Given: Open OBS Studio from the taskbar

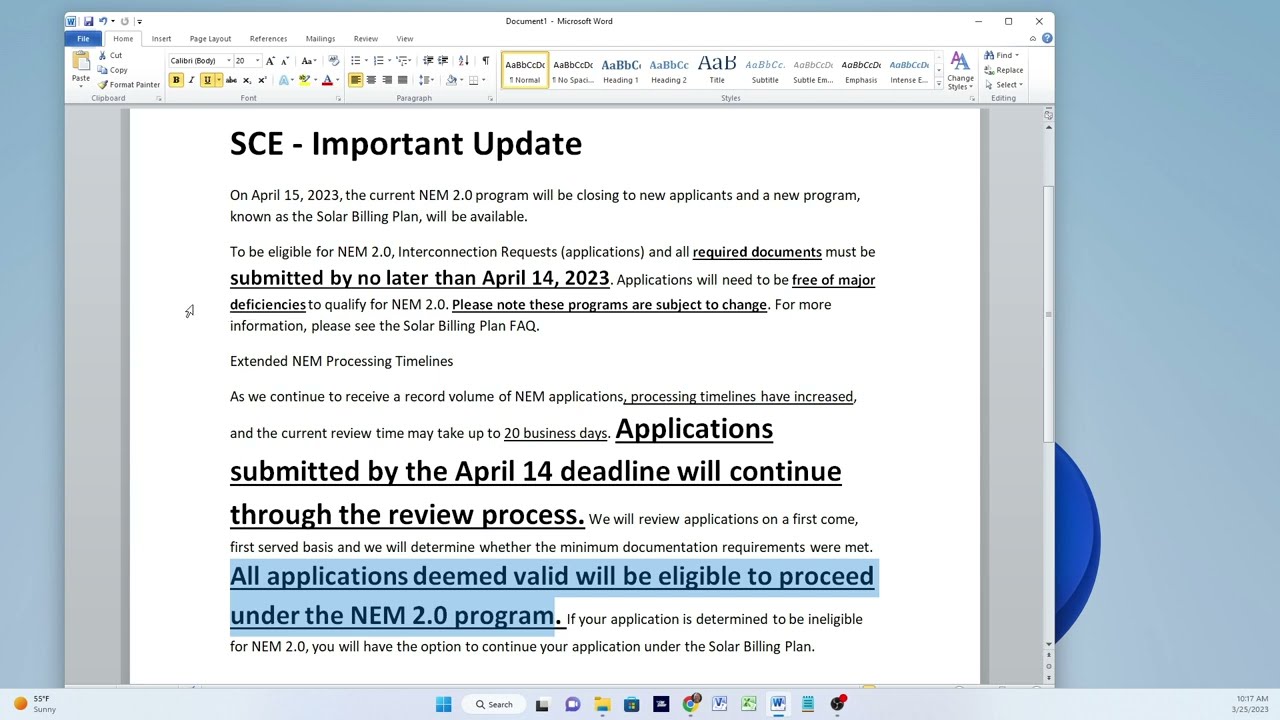Looking at the screenshot, I should (x=837, y=704).
